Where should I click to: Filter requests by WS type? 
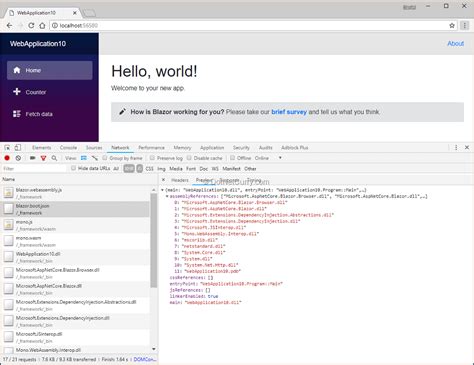pos(215,169)
